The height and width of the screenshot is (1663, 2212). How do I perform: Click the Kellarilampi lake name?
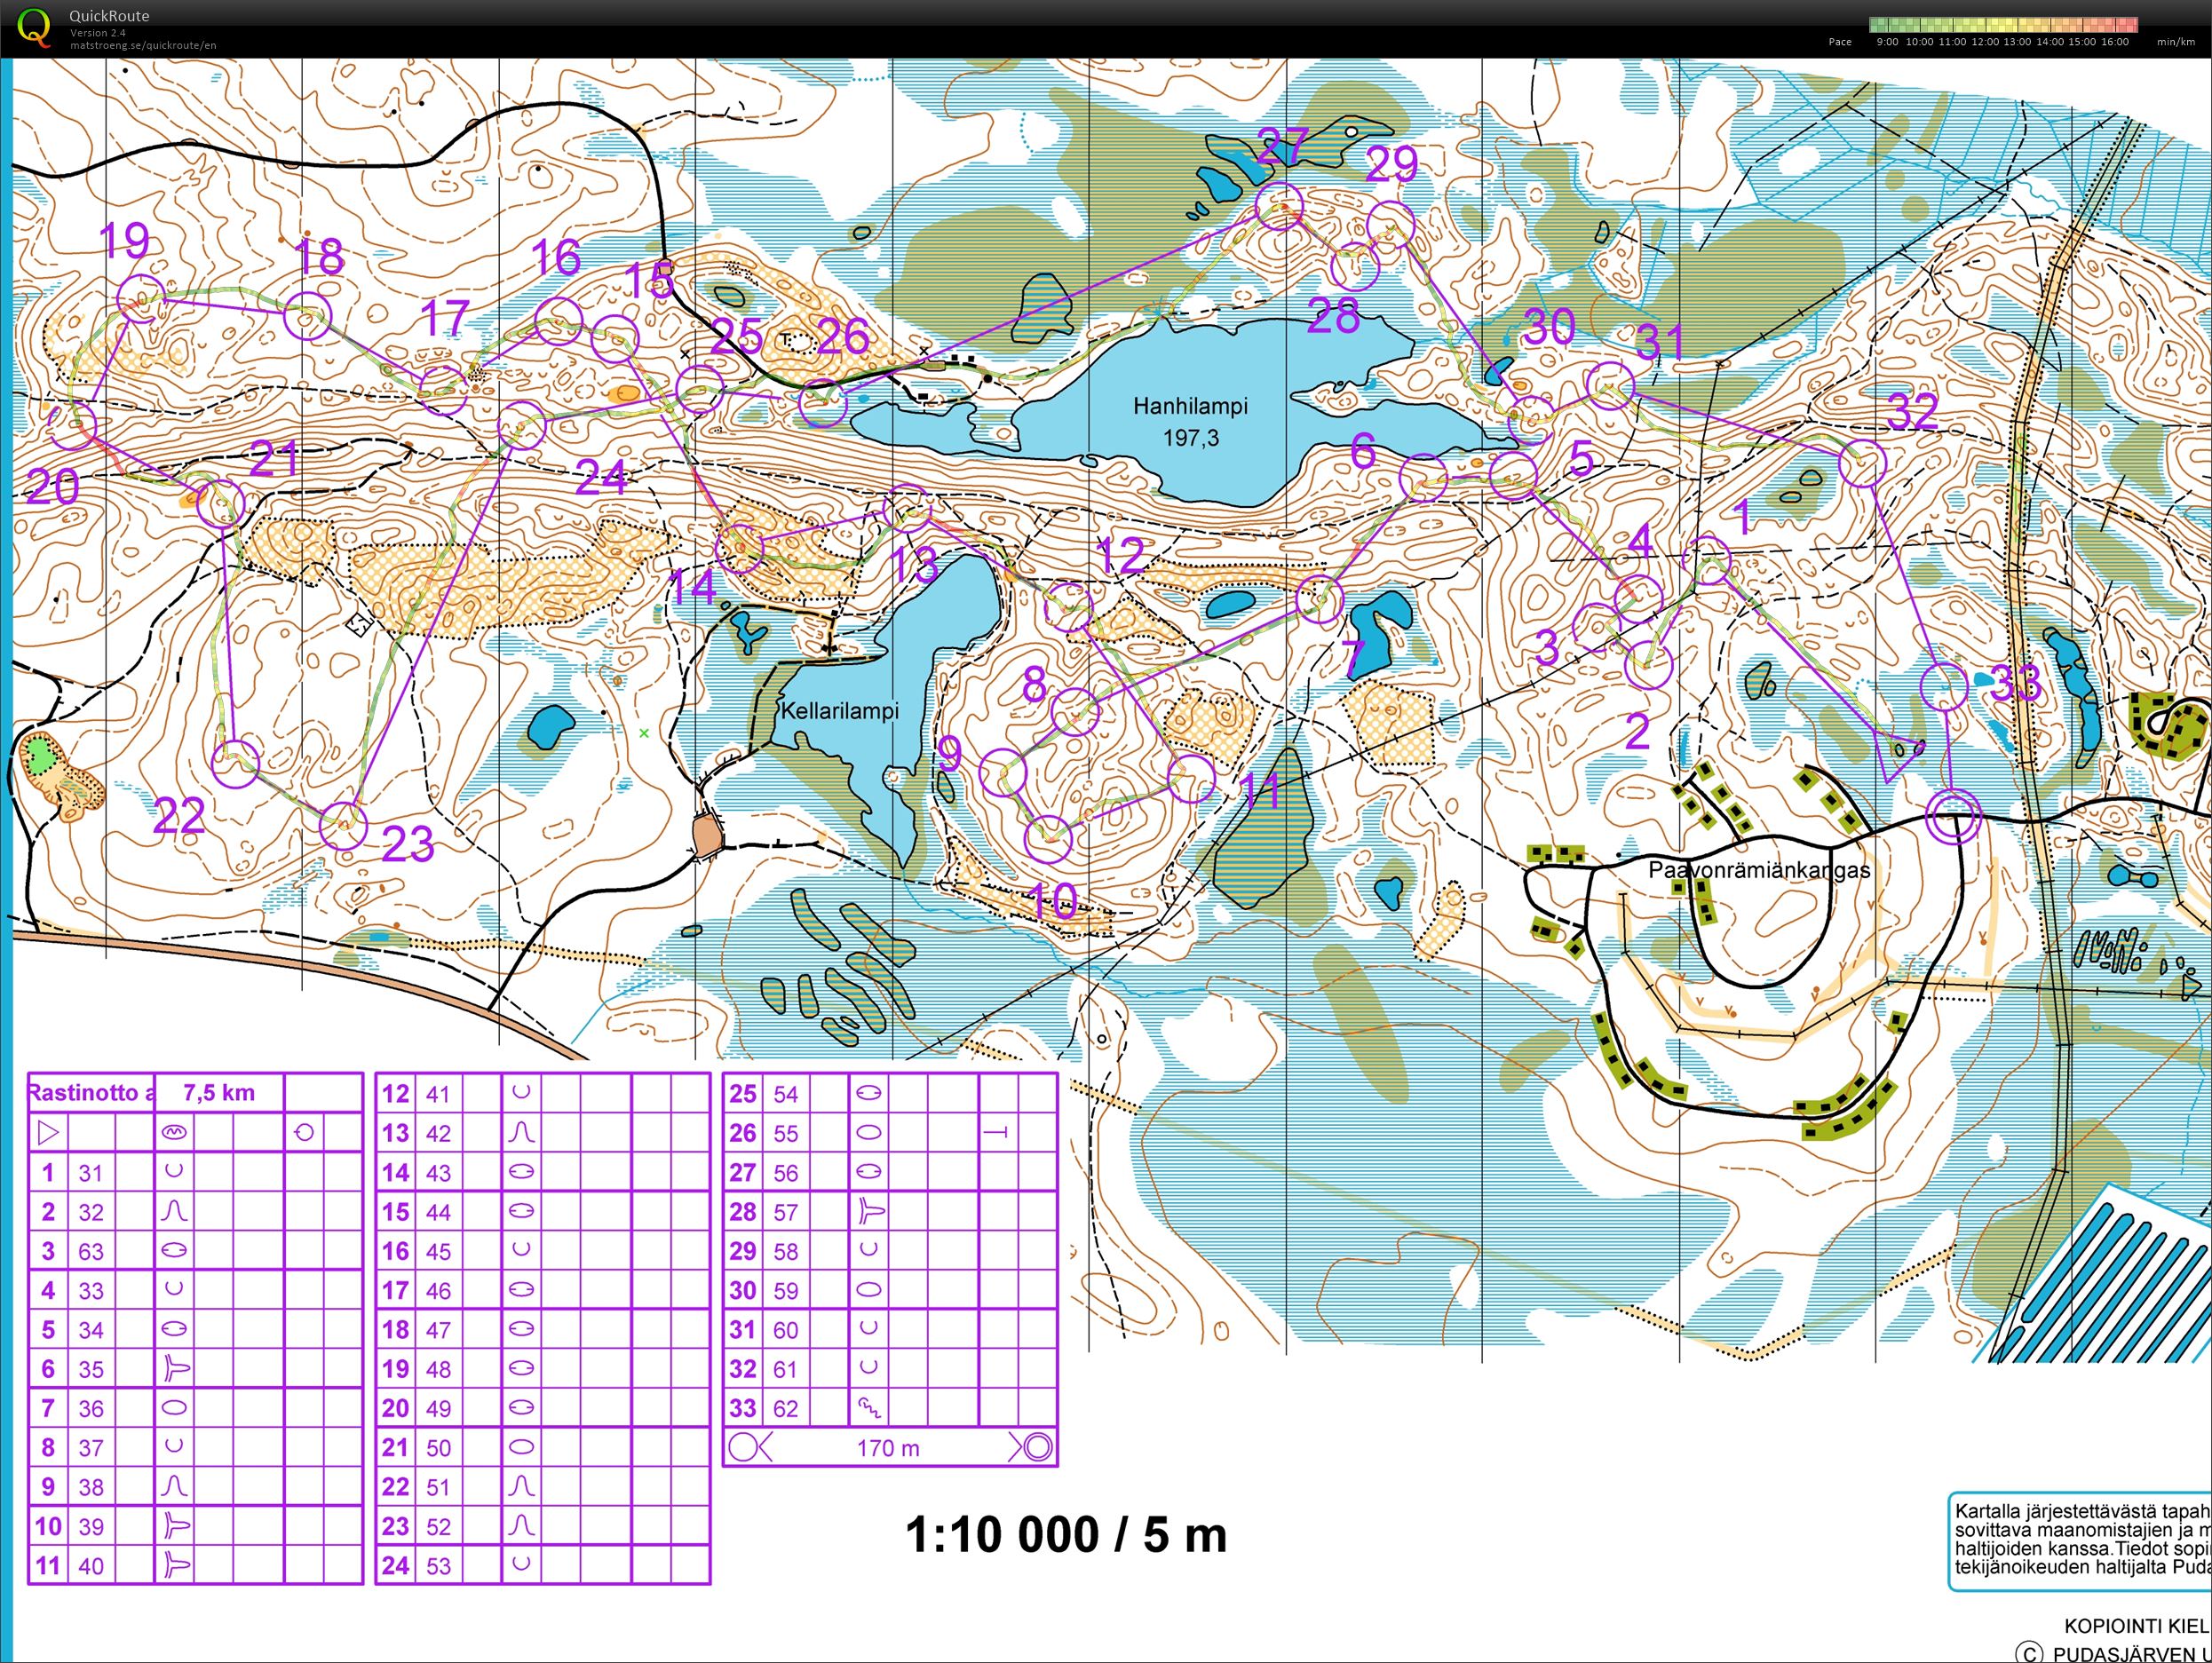click(x=840, y=711)
